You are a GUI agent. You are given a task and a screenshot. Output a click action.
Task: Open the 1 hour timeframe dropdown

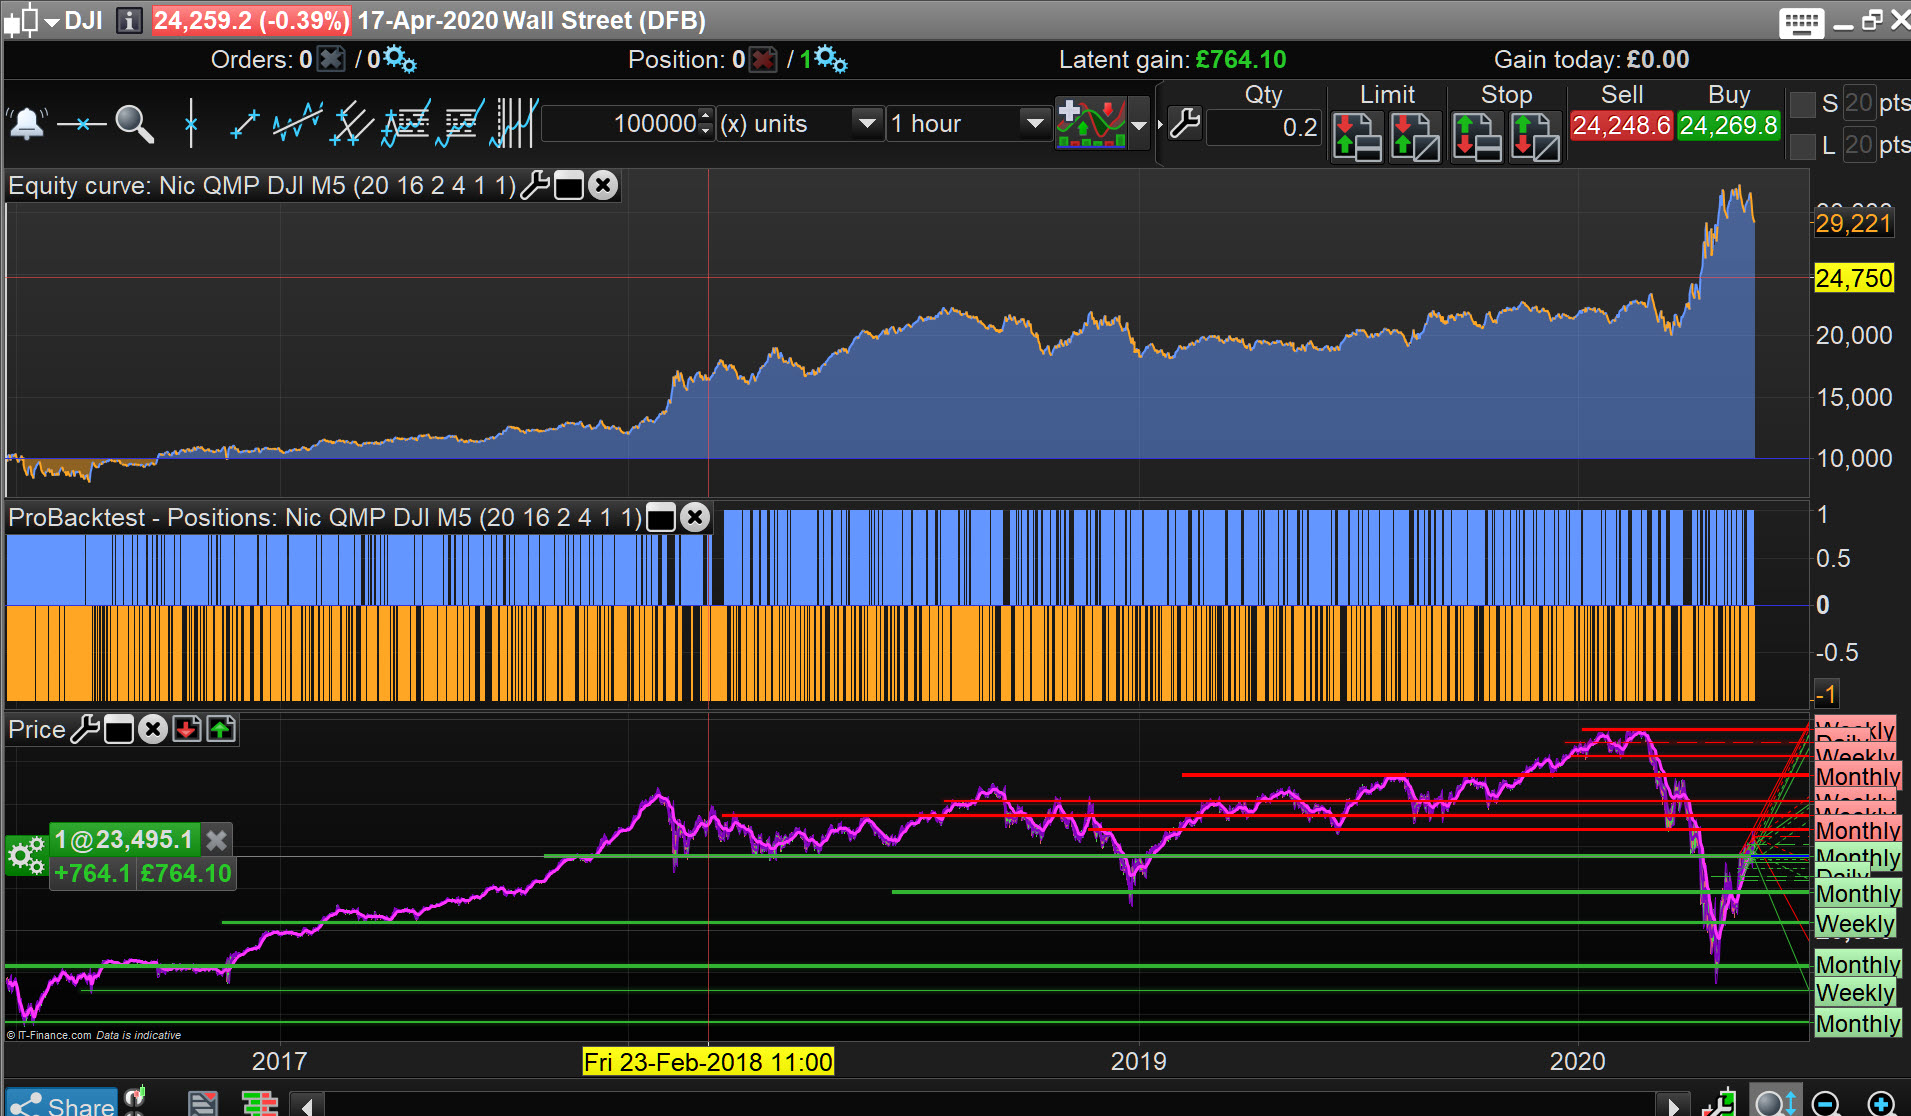tap(1034, 124)
